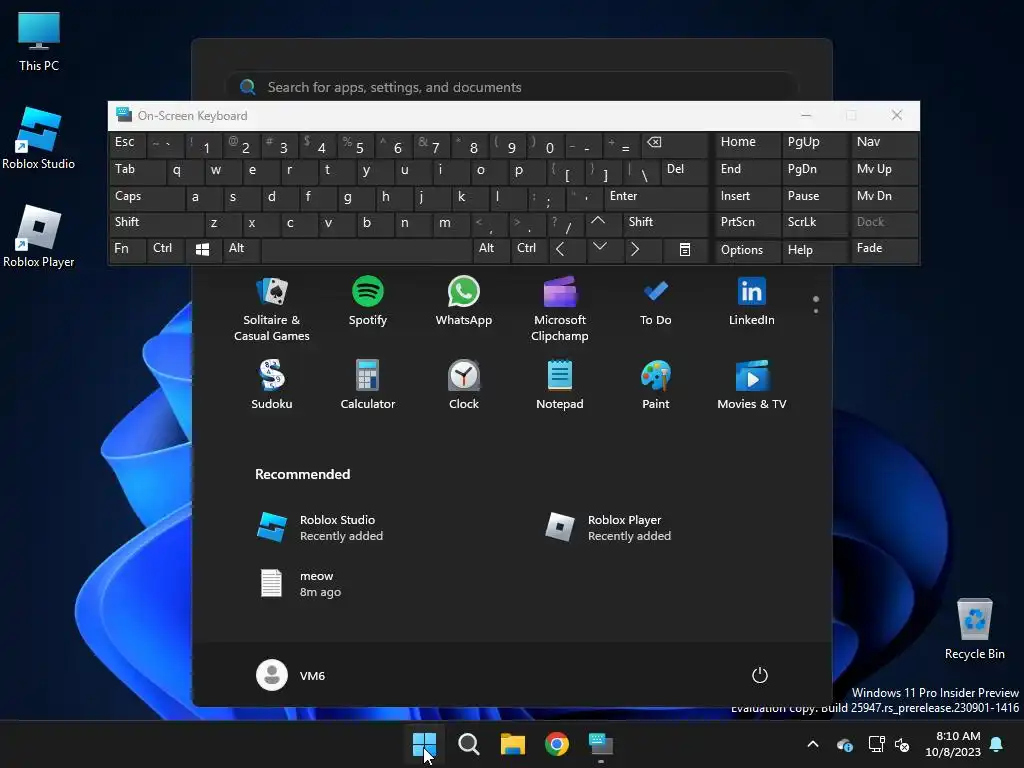Open the Clock app
The width and height of the screenshot is (1024, 768).
[464, 385]
